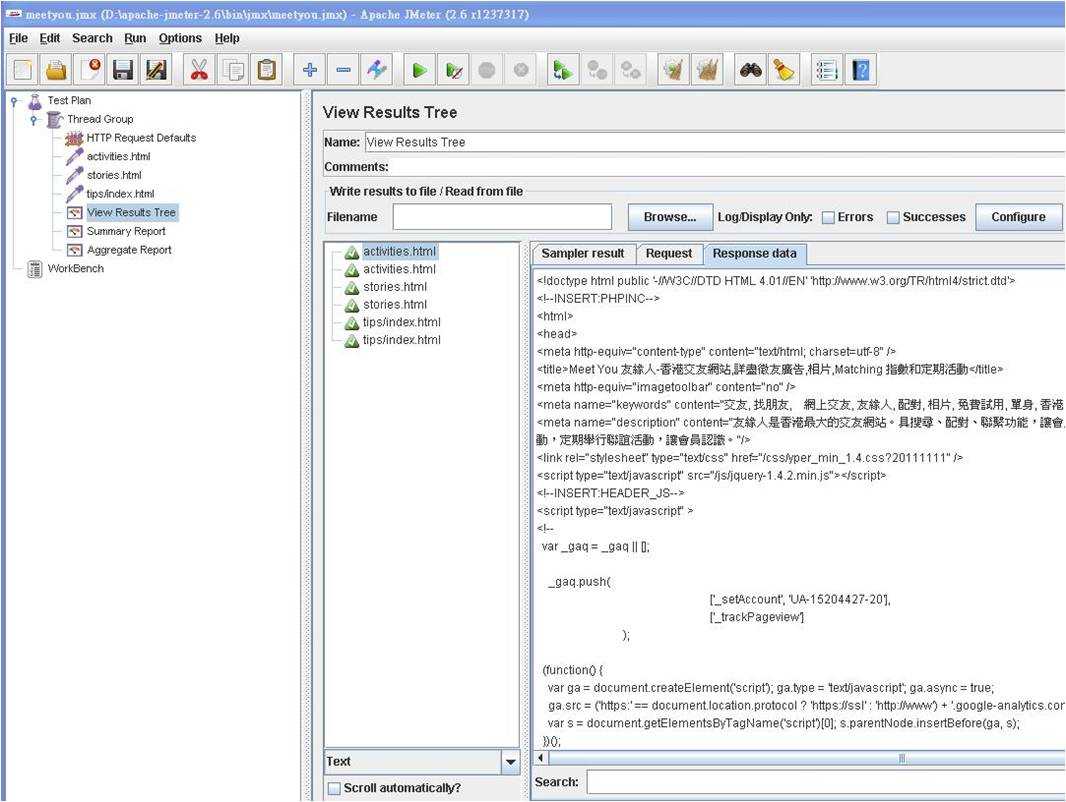Open the Edit menu

[50, 38]
